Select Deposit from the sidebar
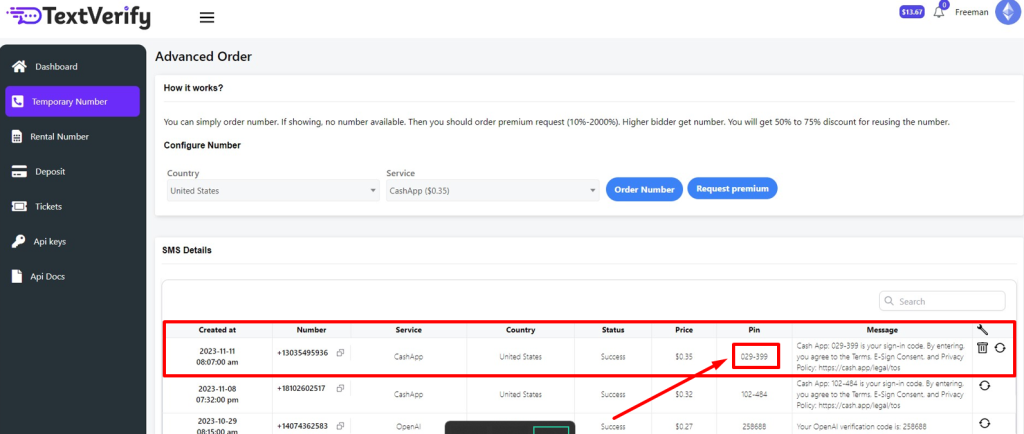1024x434 pixels. click(x=50, y=172)
